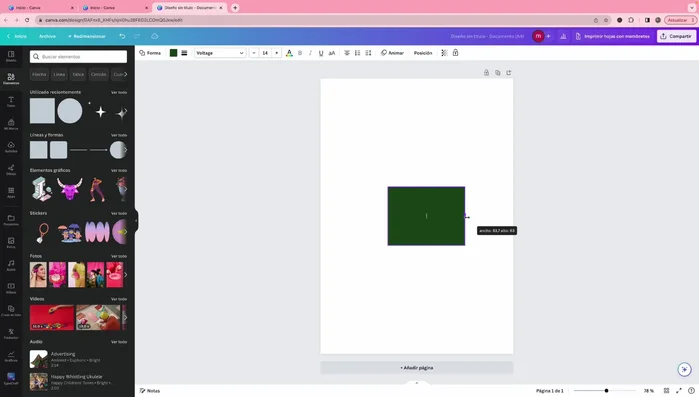Open the Notas button in footer
The width and height of the screenshot is (699, 397).
click(x=150, y=391)
